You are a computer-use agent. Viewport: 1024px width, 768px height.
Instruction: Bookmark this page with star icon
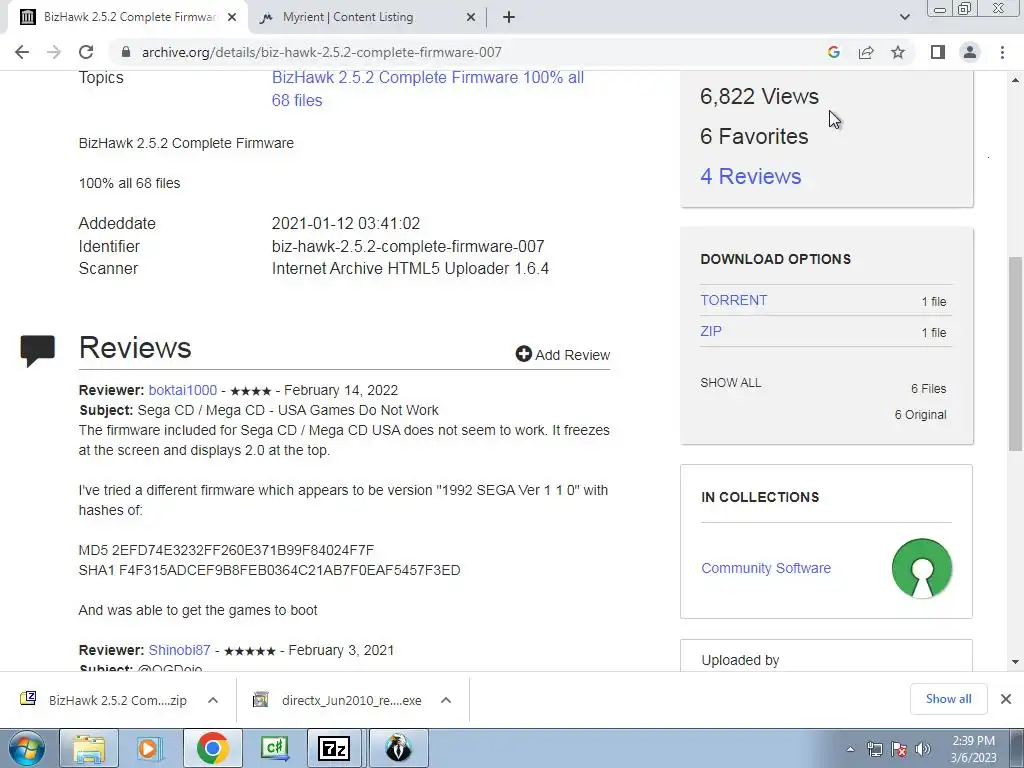tap(898, 52)
